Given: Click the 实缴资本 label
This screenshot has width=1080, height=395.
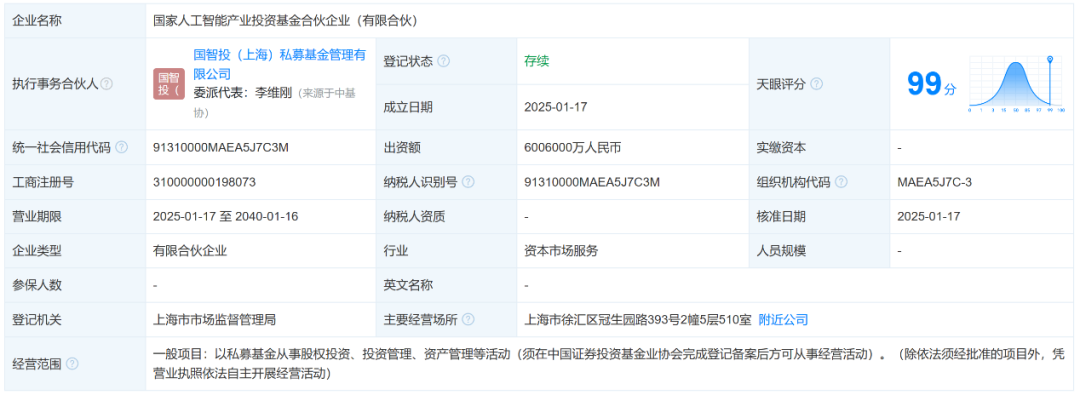Looking at the screenshot, I should click(781, 148).
